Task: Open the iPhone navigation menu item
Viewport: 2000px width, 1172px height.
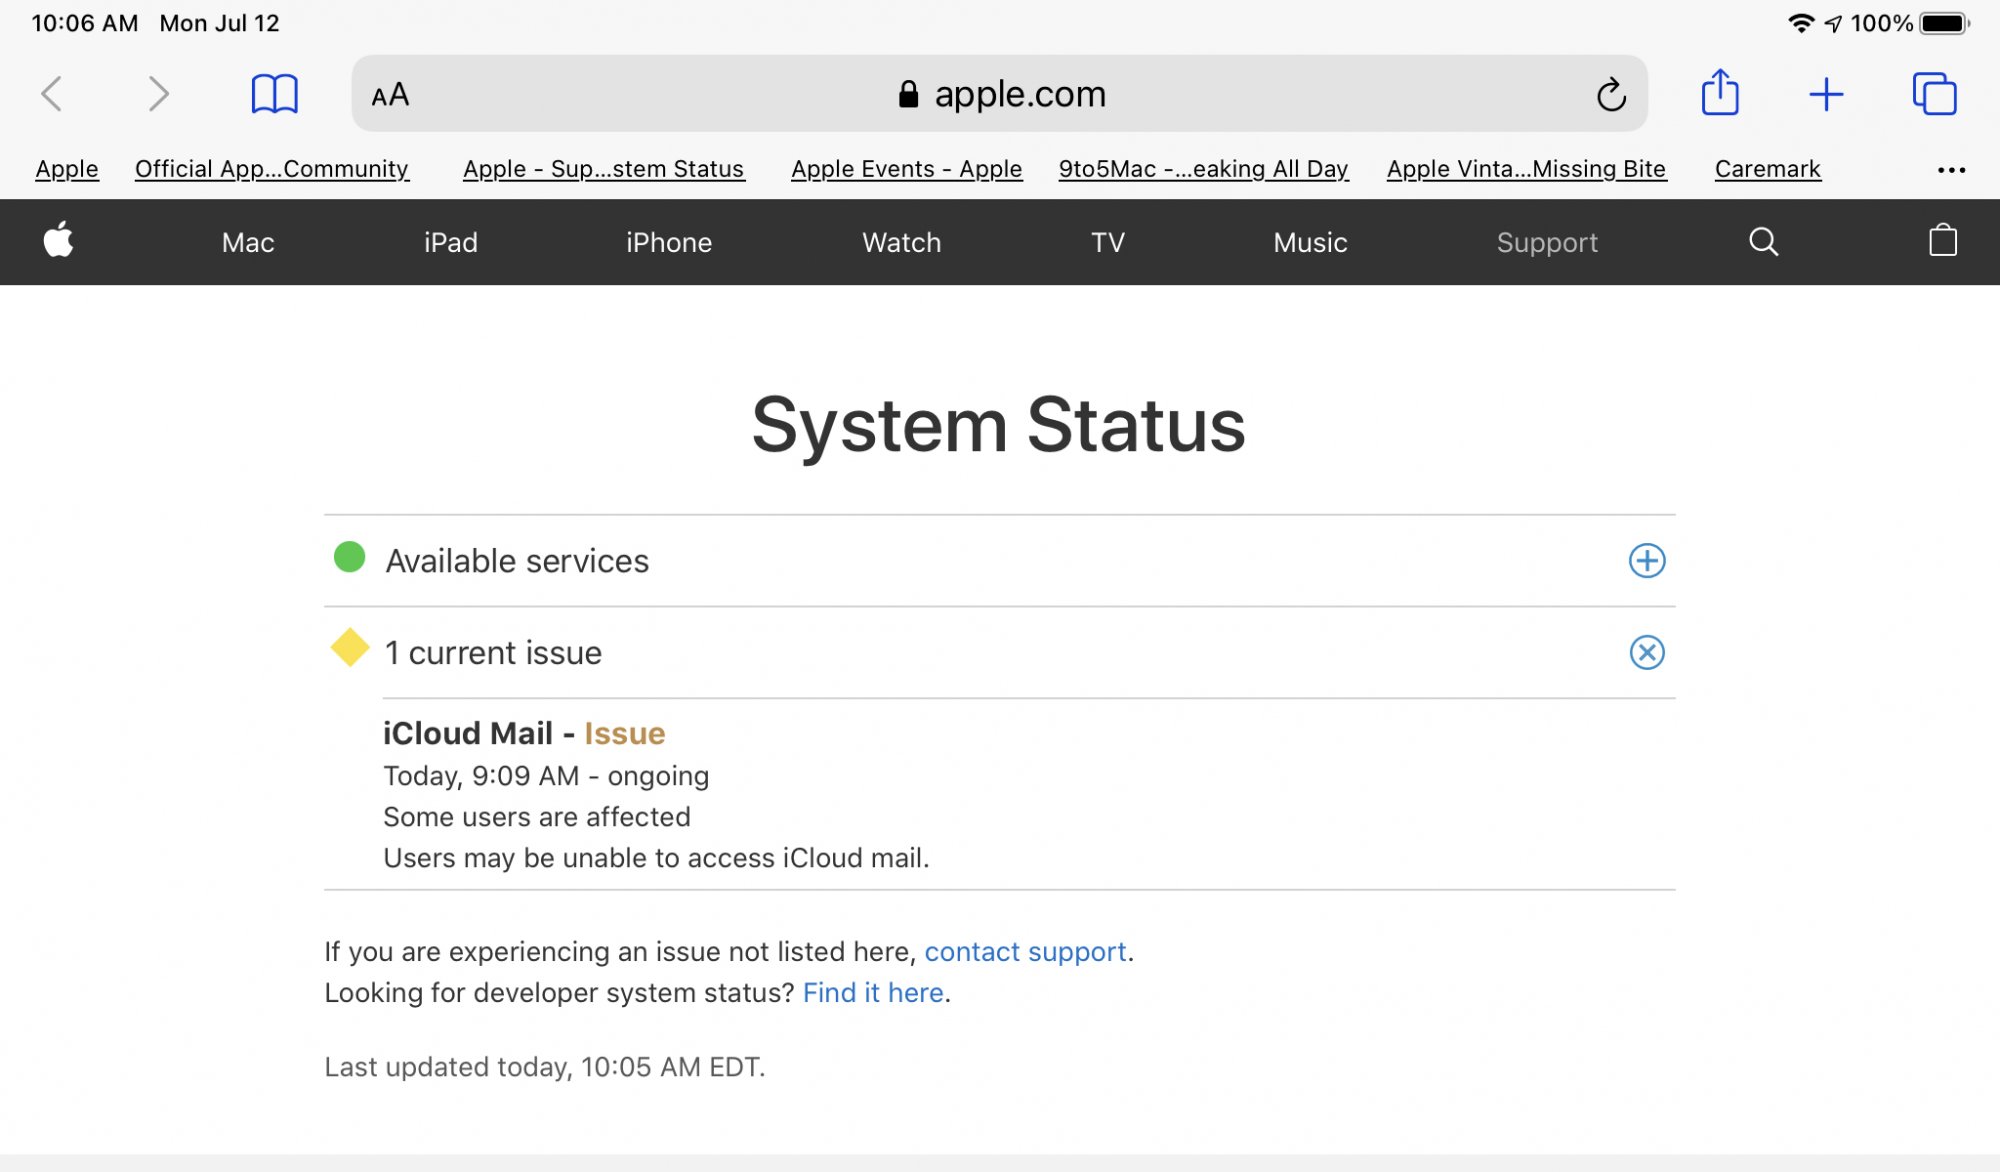Action: [669, 242]
